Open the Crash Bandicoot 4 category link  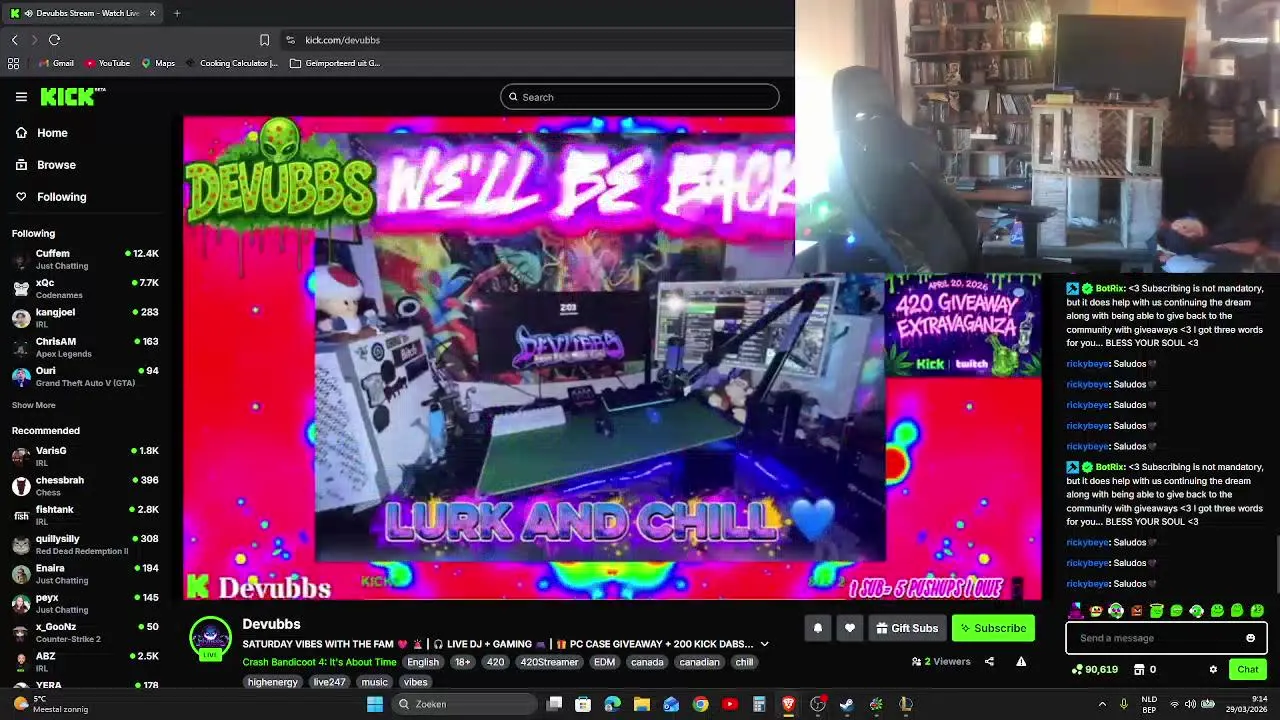coord(319,662)
